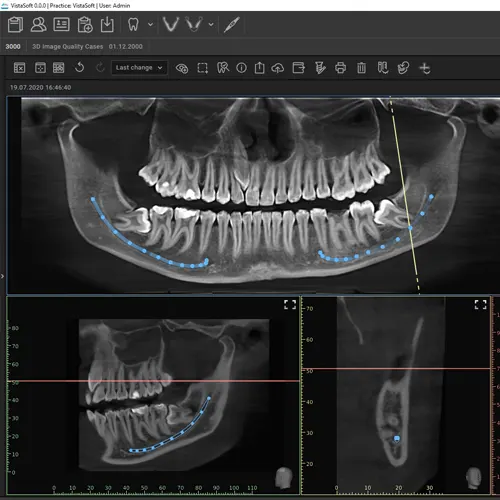Image resolution: width=500 pixels, height=500 pixels.
Task: Open the image information icon
Action: tap(241, 68)
